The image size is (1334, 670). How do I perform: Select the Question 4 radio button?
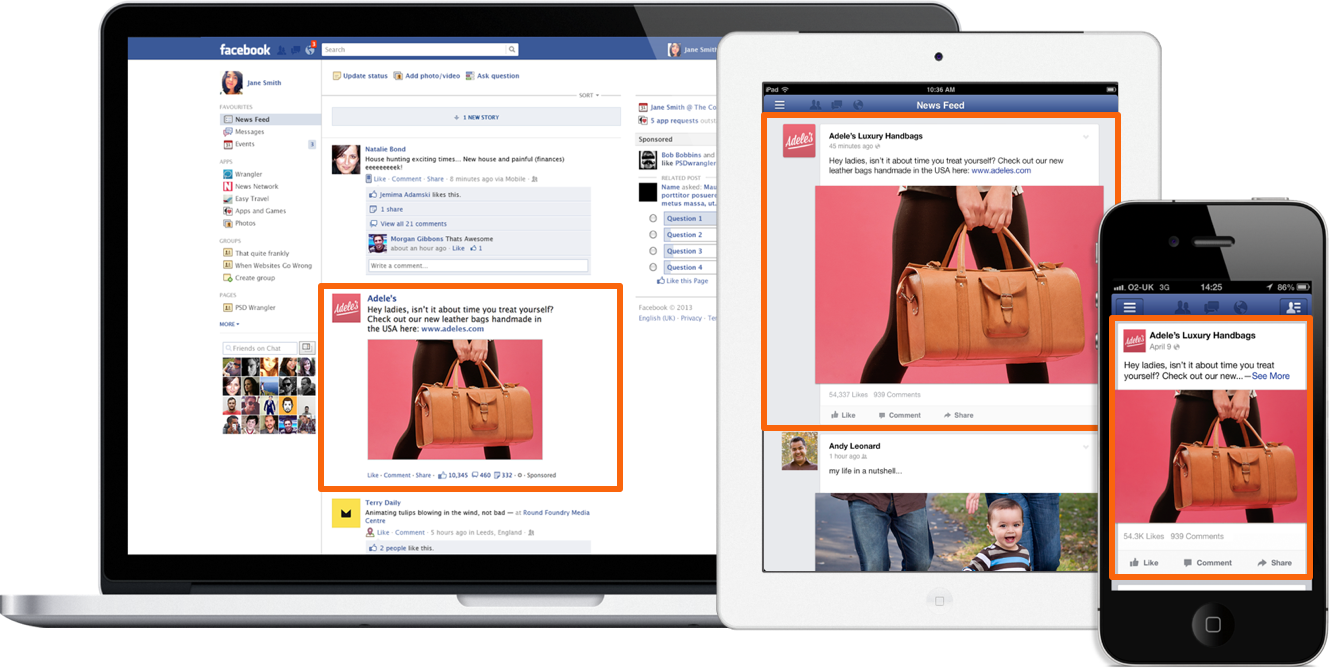tap(653, 267)
